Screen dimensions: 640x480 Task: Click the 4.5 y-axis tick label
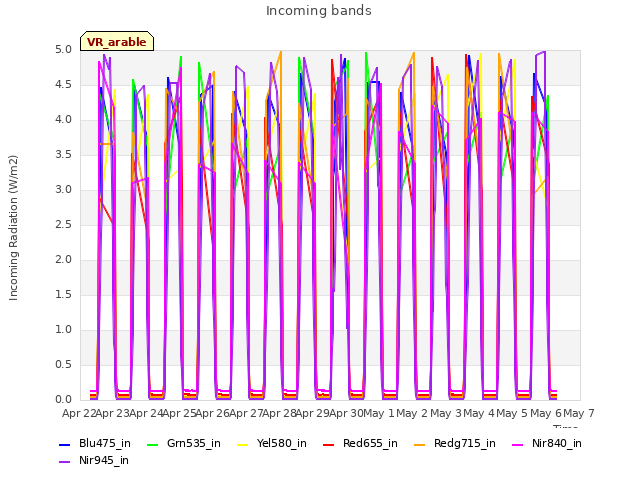[63, 85]
